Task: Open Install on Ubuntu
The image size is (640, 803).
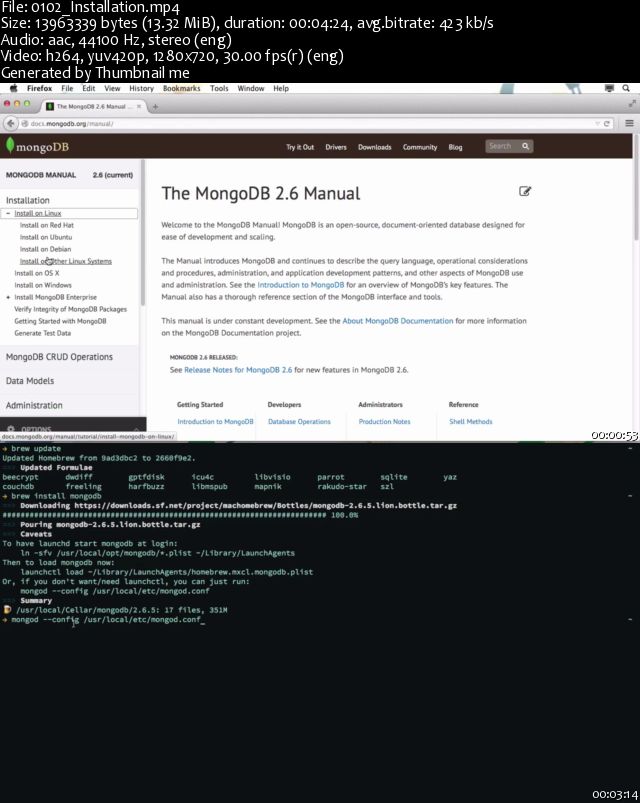Action: tap(46, 237)
